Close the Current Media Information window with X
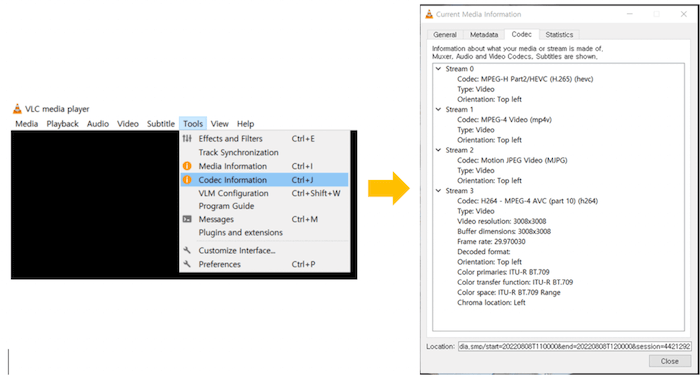Viewport: 700px width, 377px height. click(x=683, y=14)
